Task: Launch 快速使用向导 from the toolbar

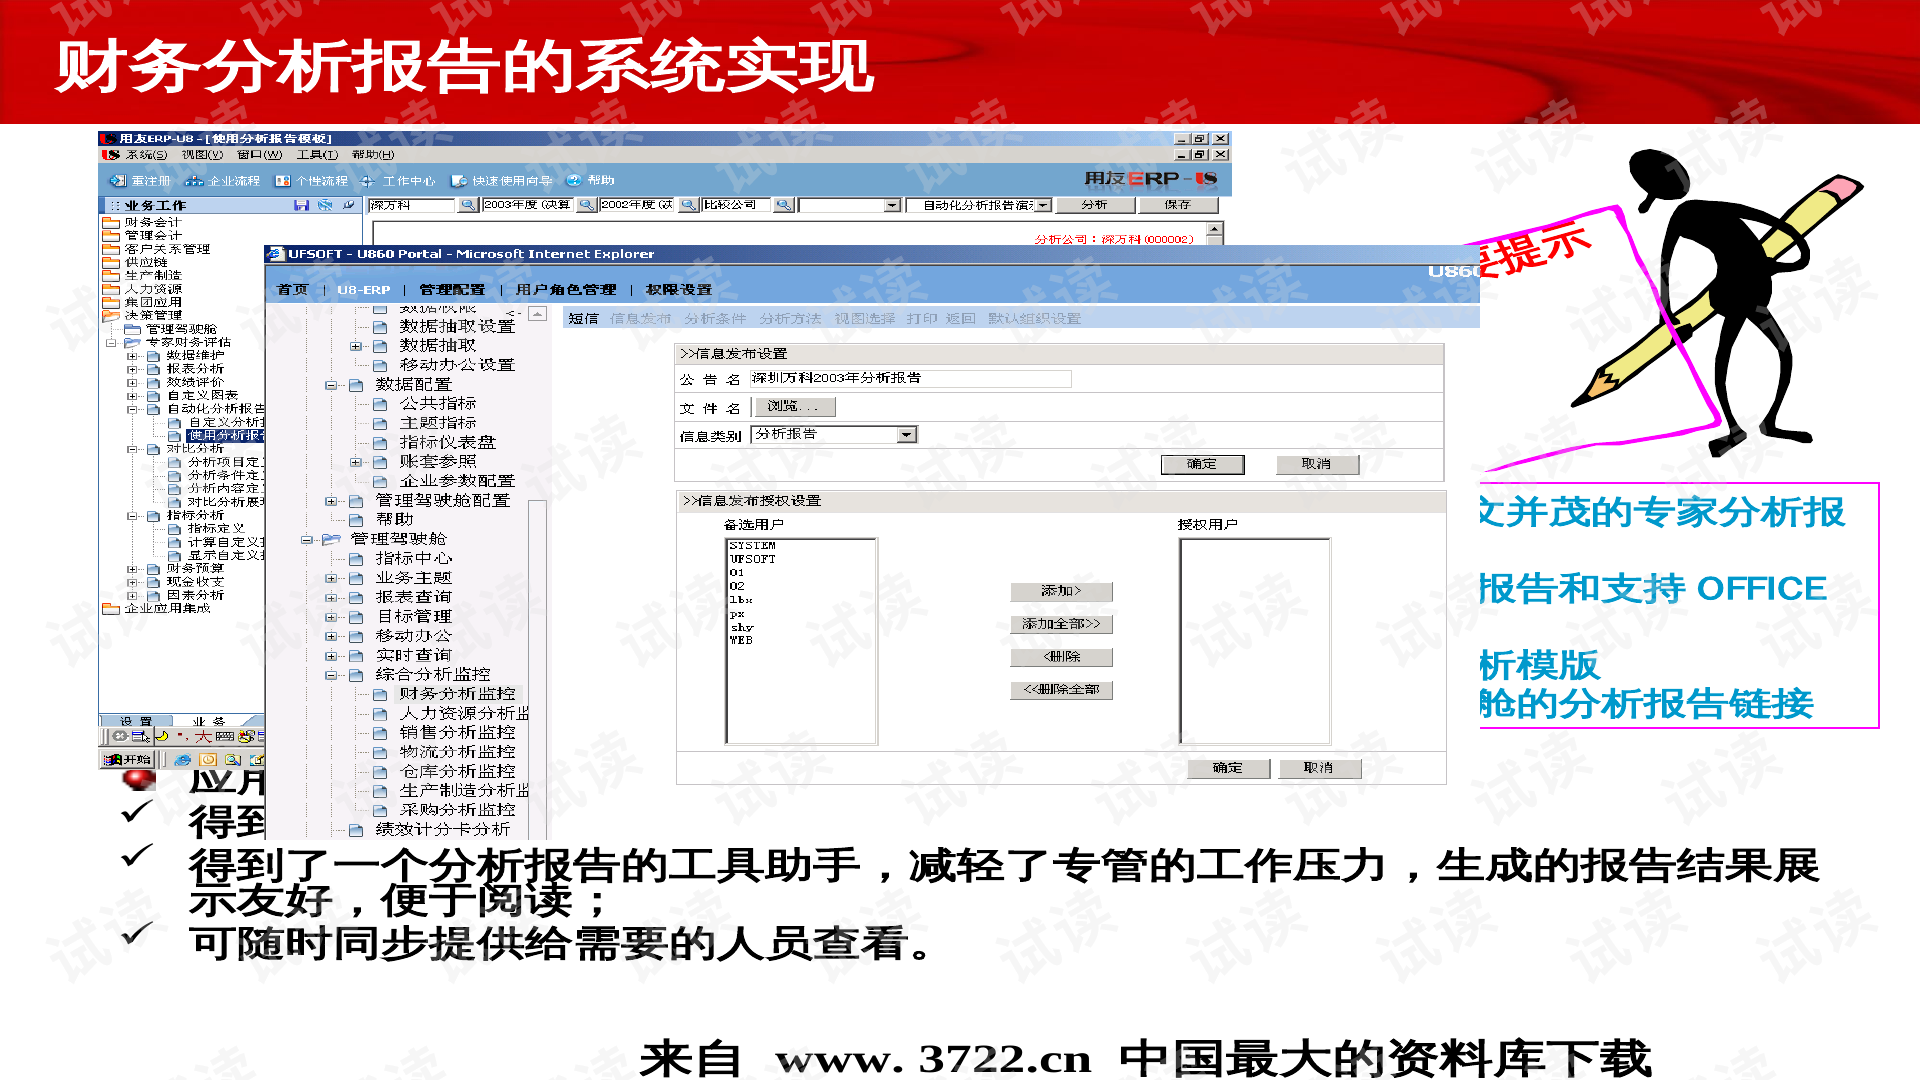Action: point(502,181)
